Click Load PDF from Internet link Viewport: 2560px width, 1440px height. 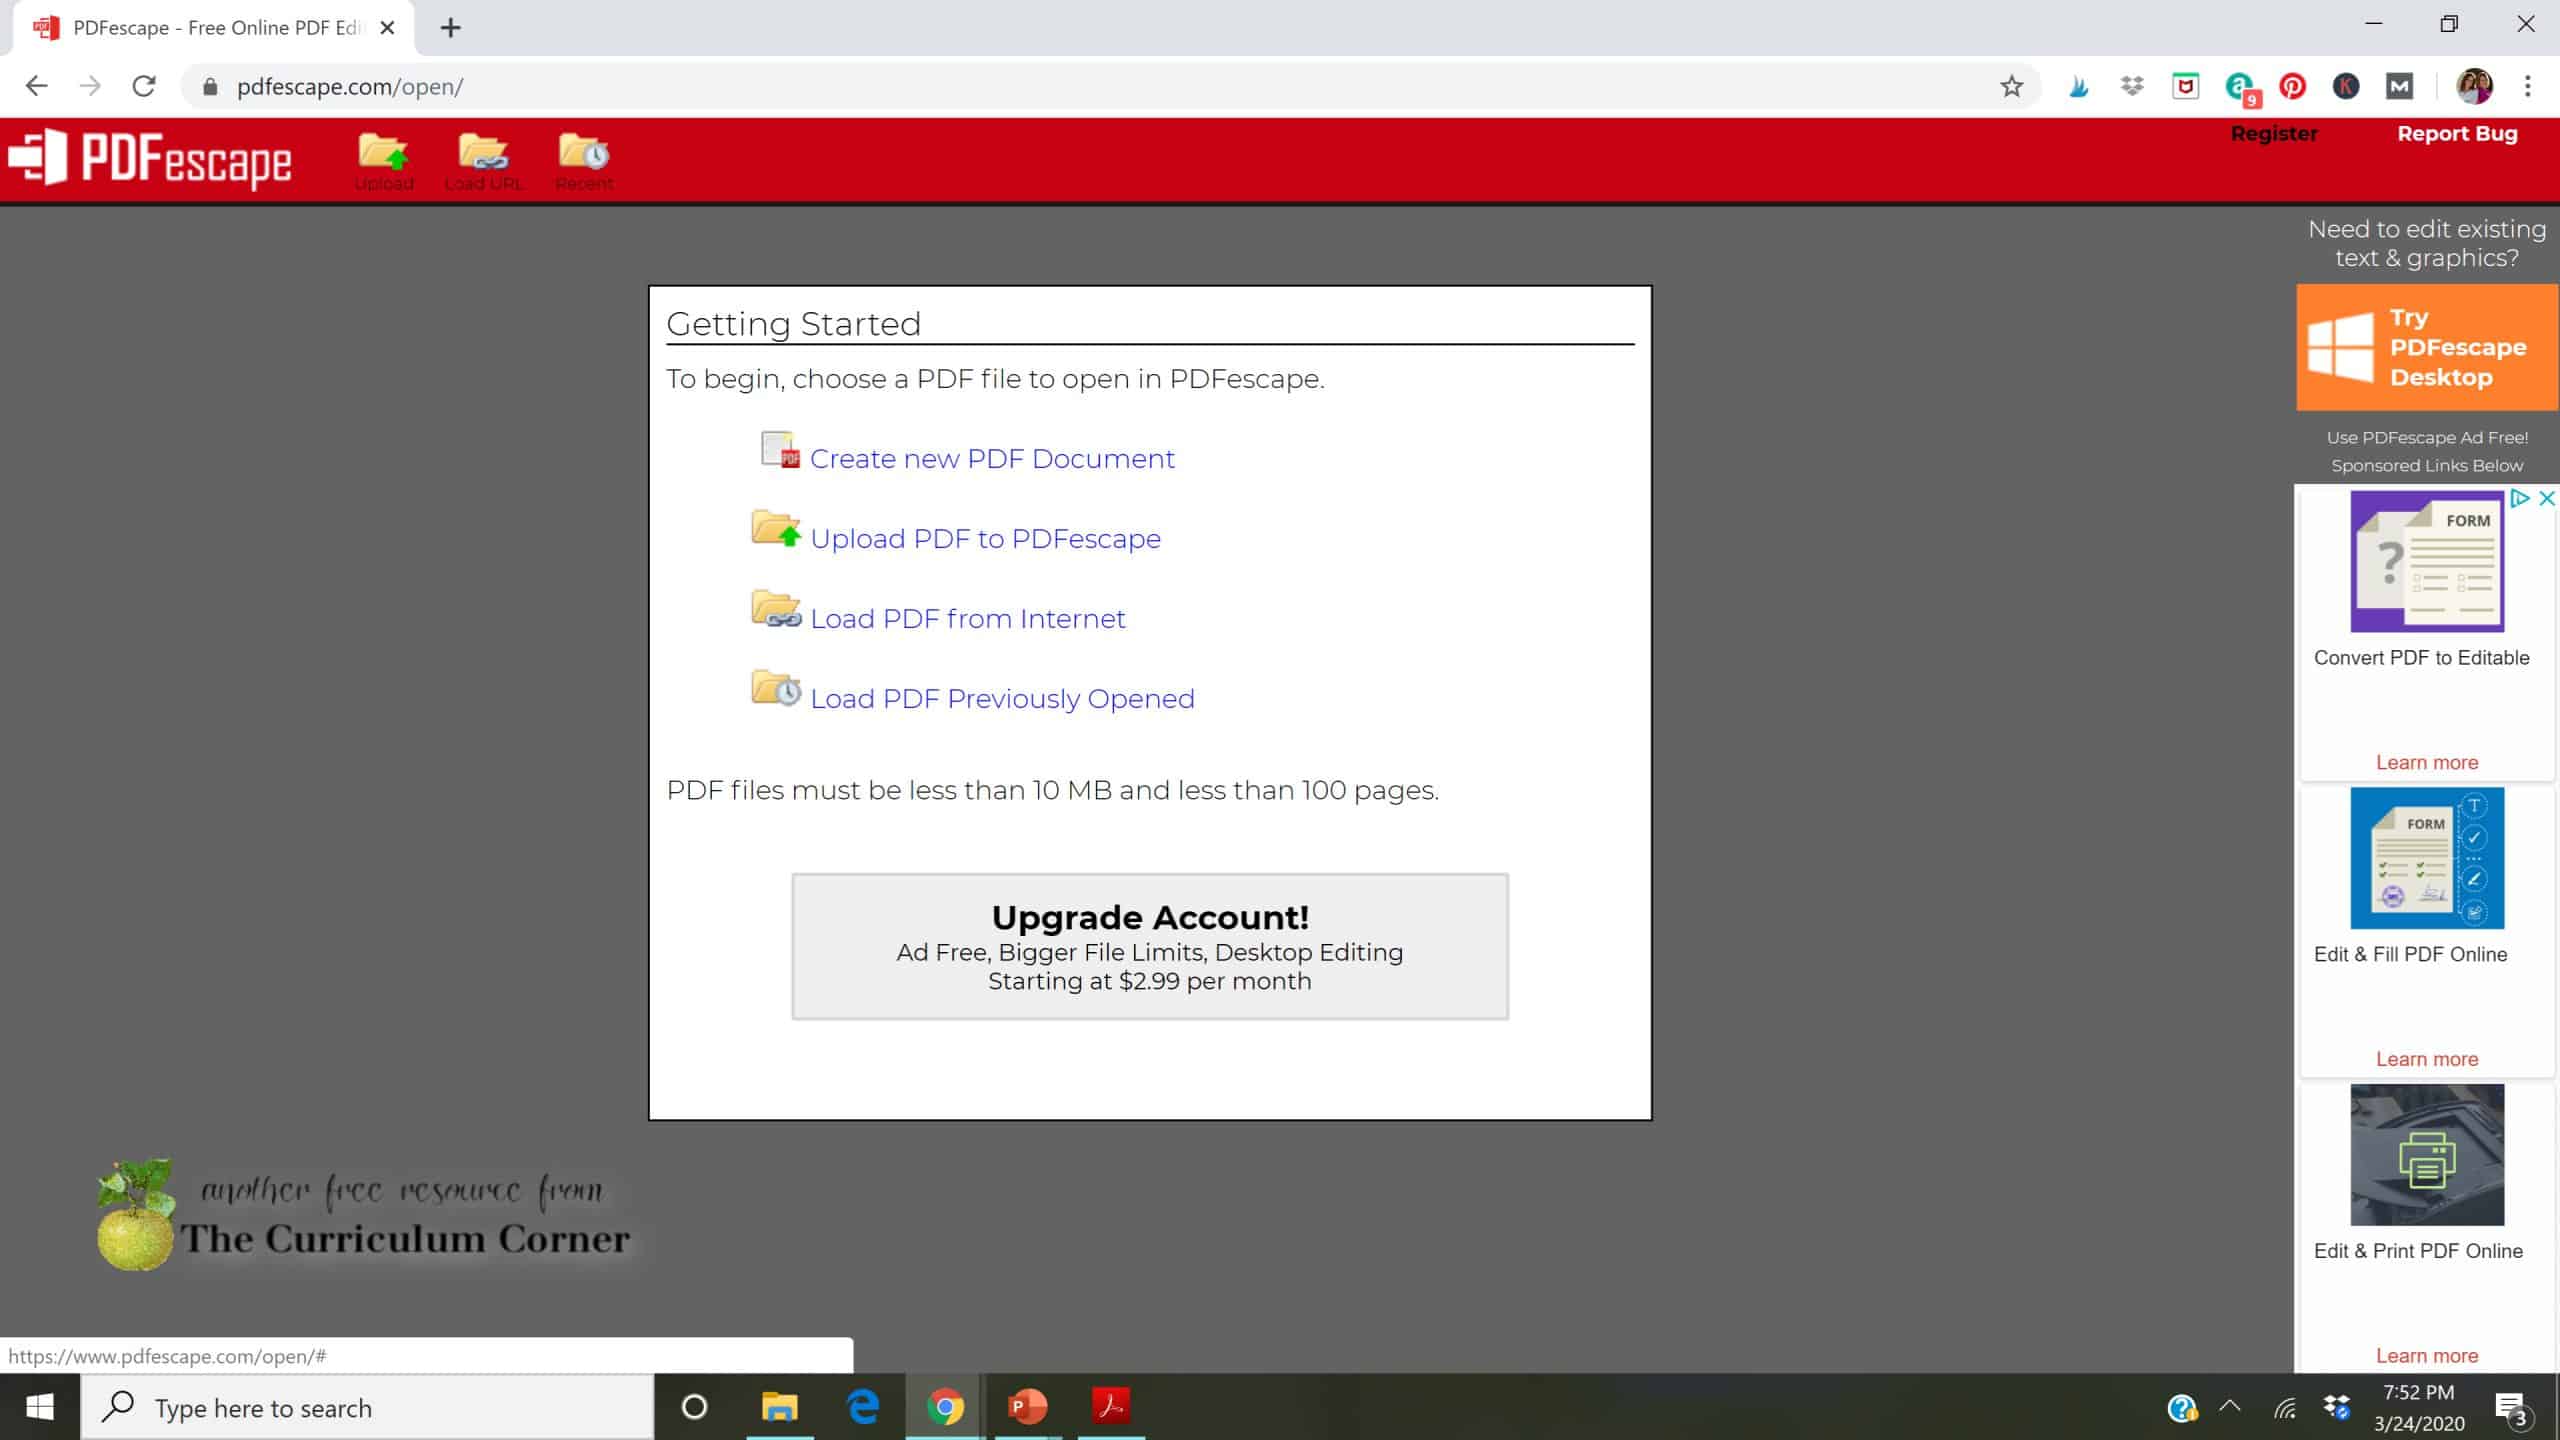[x=967, y=619]
